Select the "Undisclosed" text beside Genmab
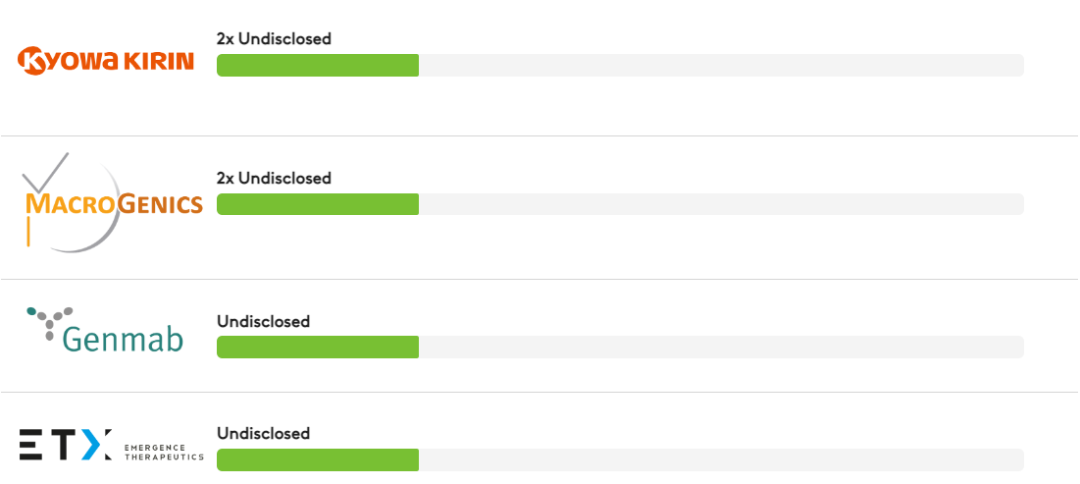1080x484 pixels. point(263,322)
